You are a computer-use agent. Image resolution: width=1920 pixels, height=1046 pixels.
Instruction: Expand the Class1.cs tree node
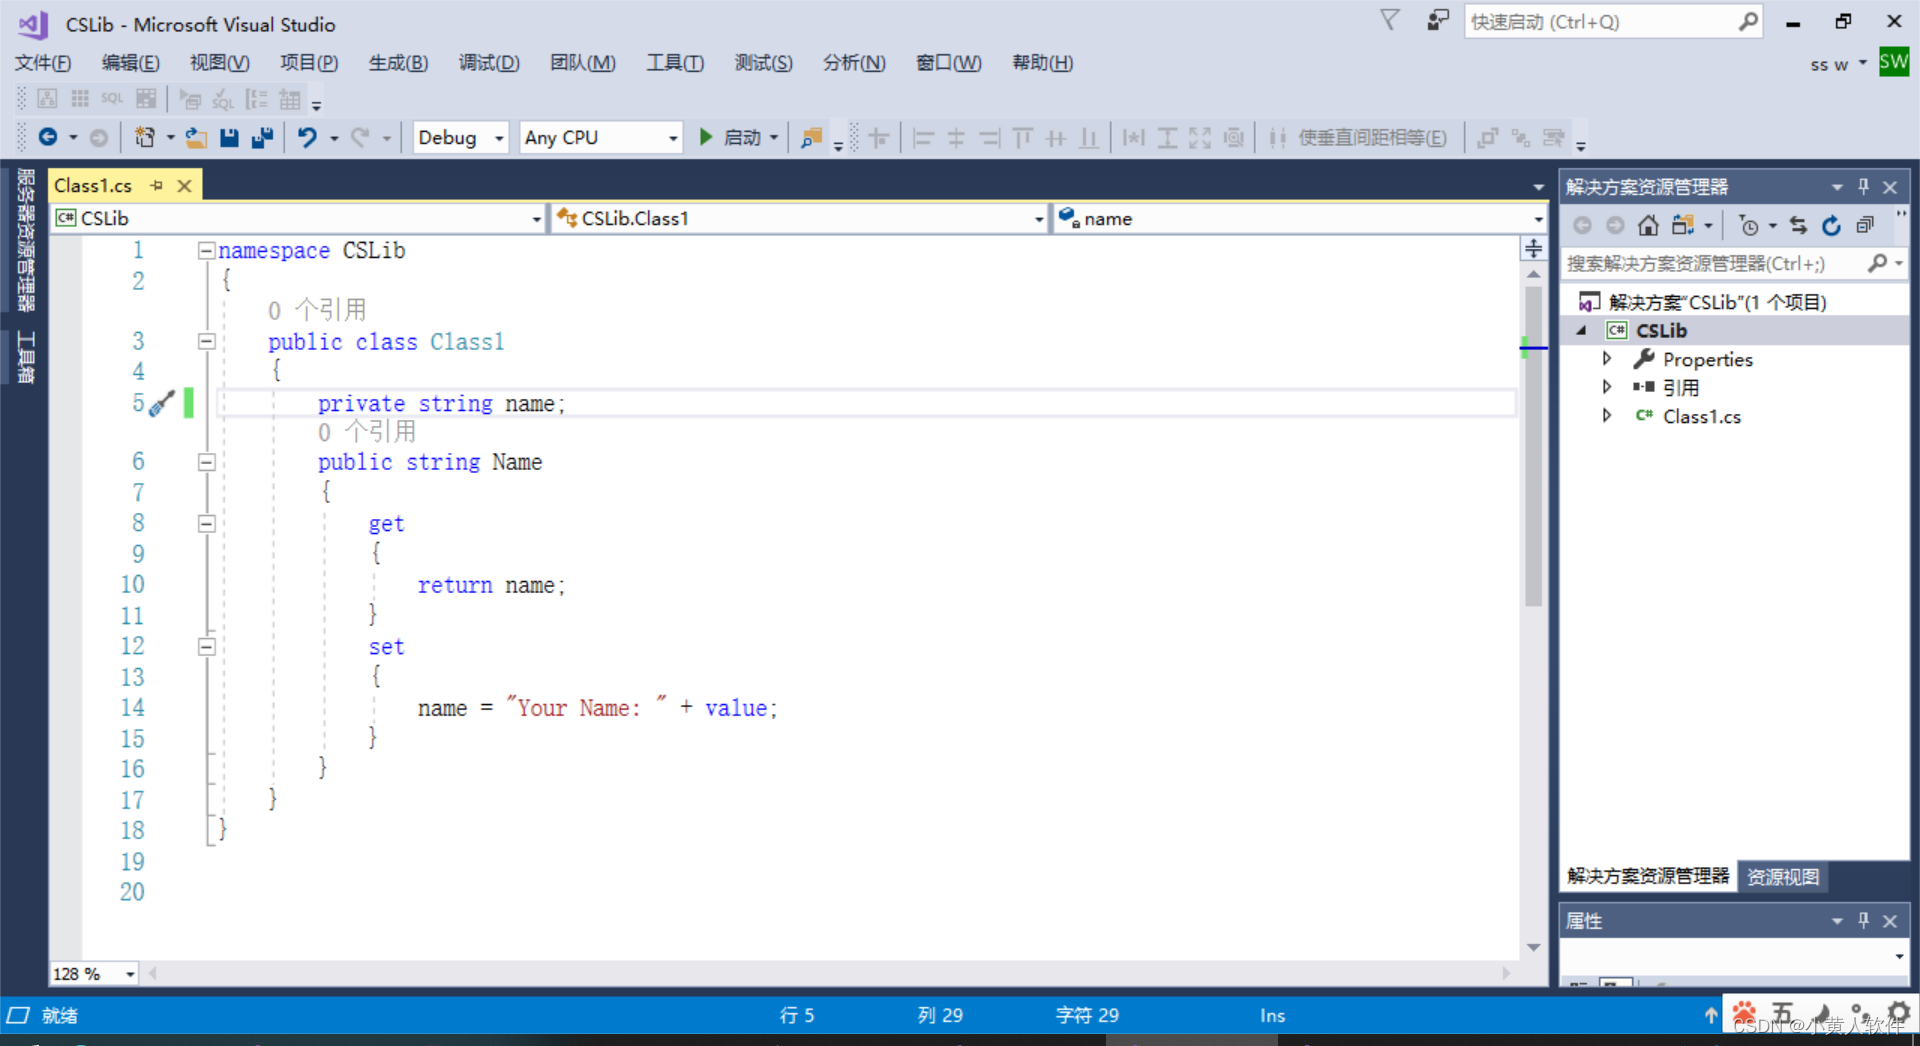click(x=1607, y=415)
